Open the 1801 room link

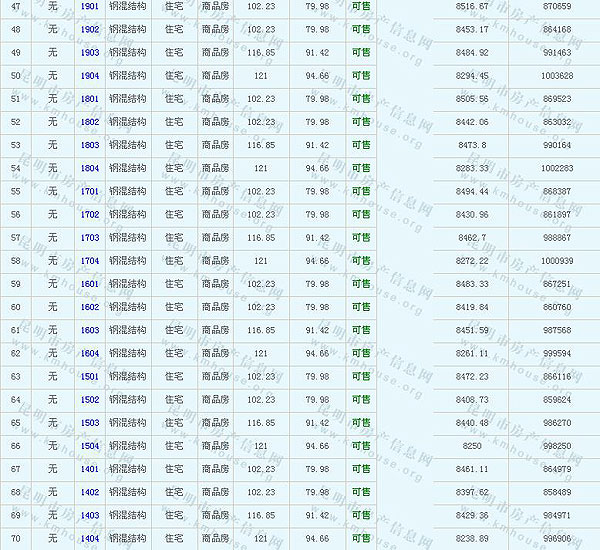(90, 99)
